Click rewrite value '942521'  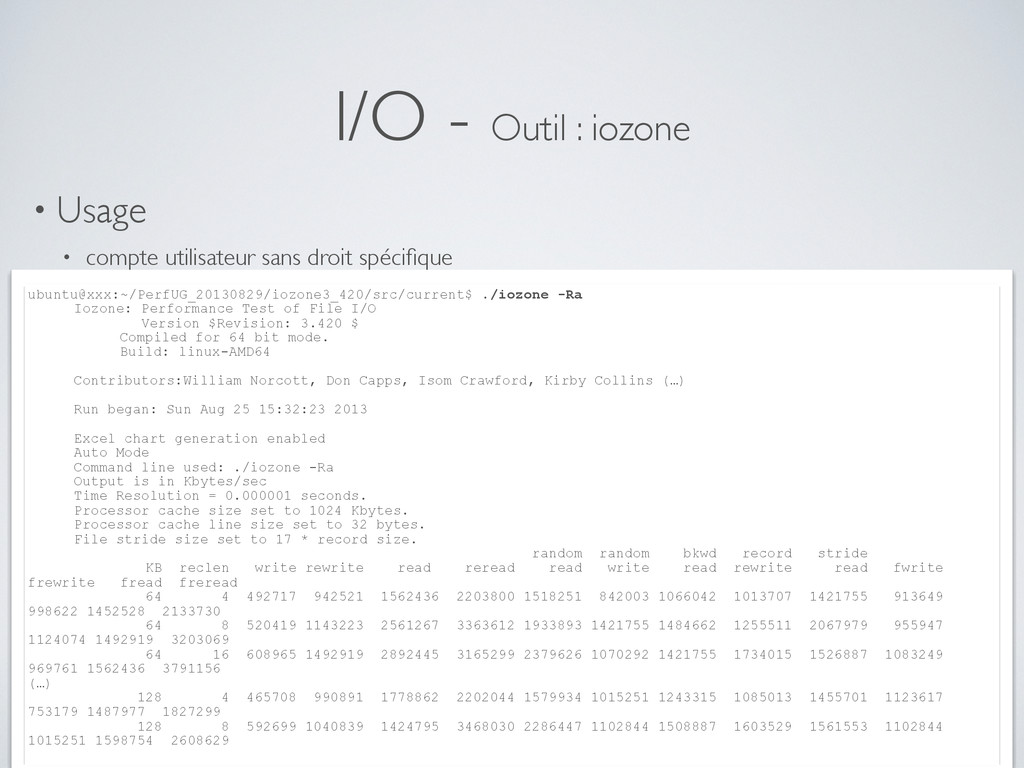pos(338,597)
